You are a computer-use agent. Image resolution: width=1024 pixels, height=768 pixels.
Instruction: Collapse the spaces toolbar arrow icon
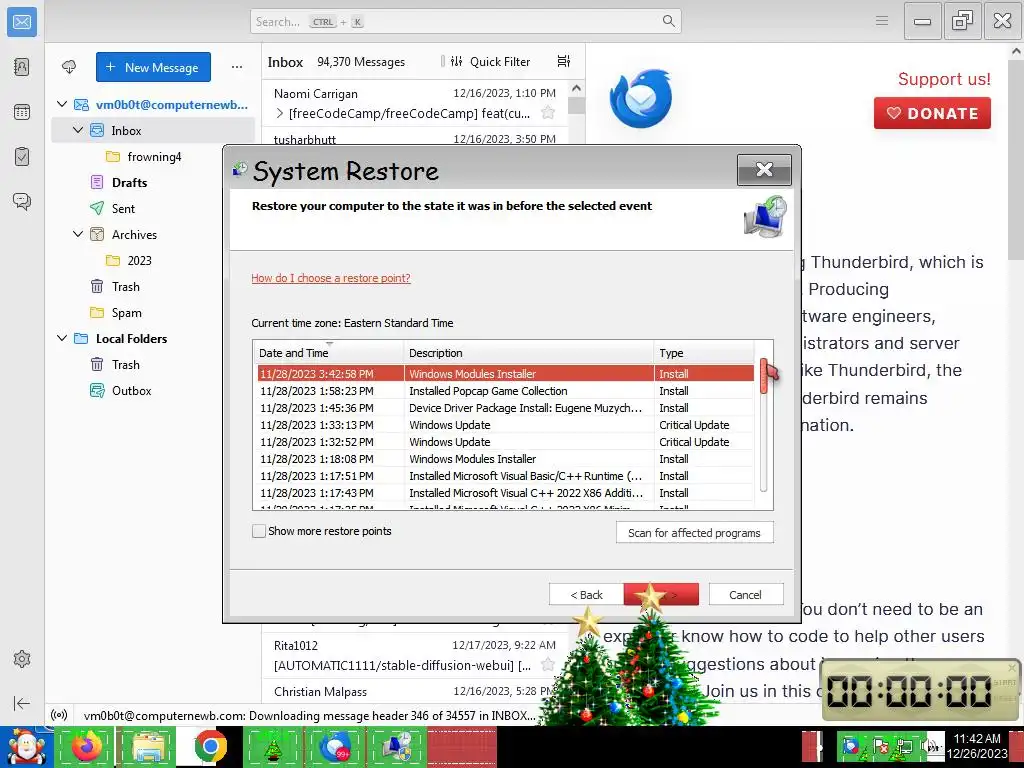[x=22, y=703]
